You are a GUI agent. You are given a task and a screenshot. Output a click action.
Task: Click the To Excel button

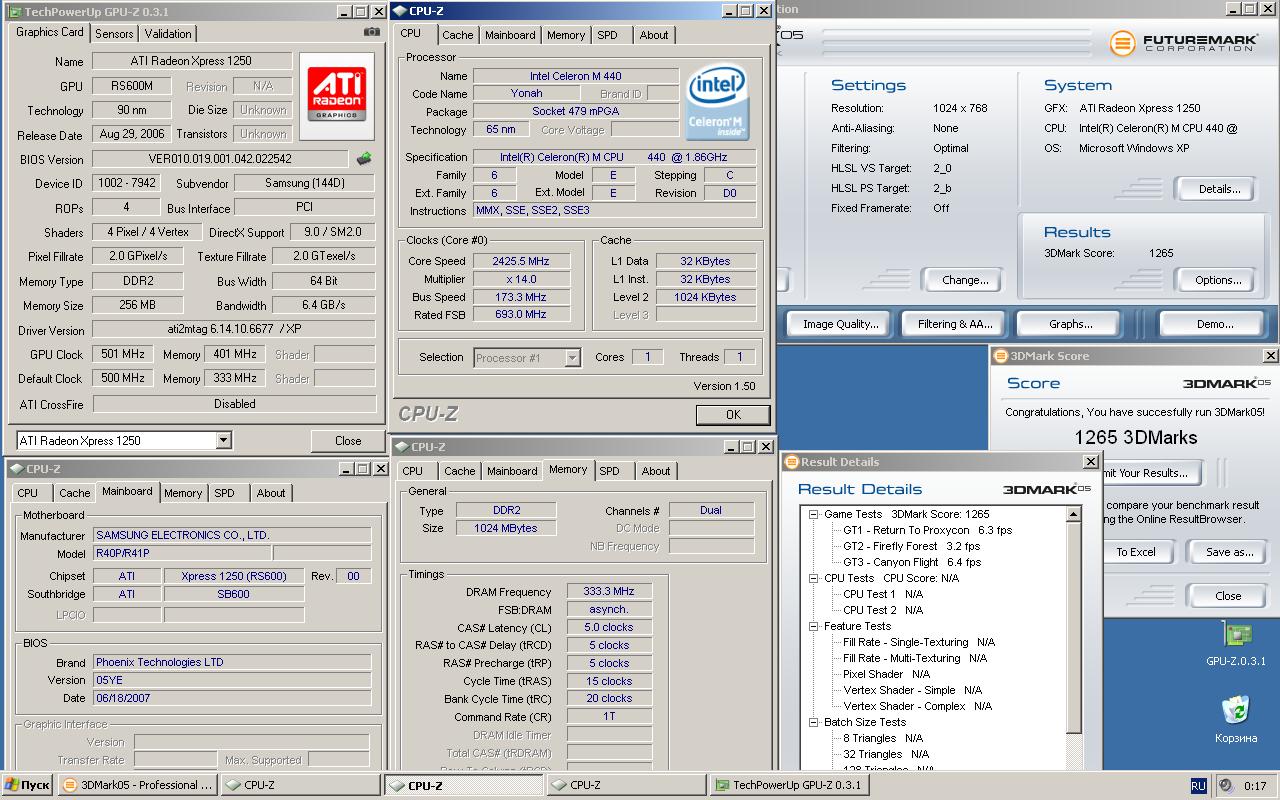(x=1136, y=552)
